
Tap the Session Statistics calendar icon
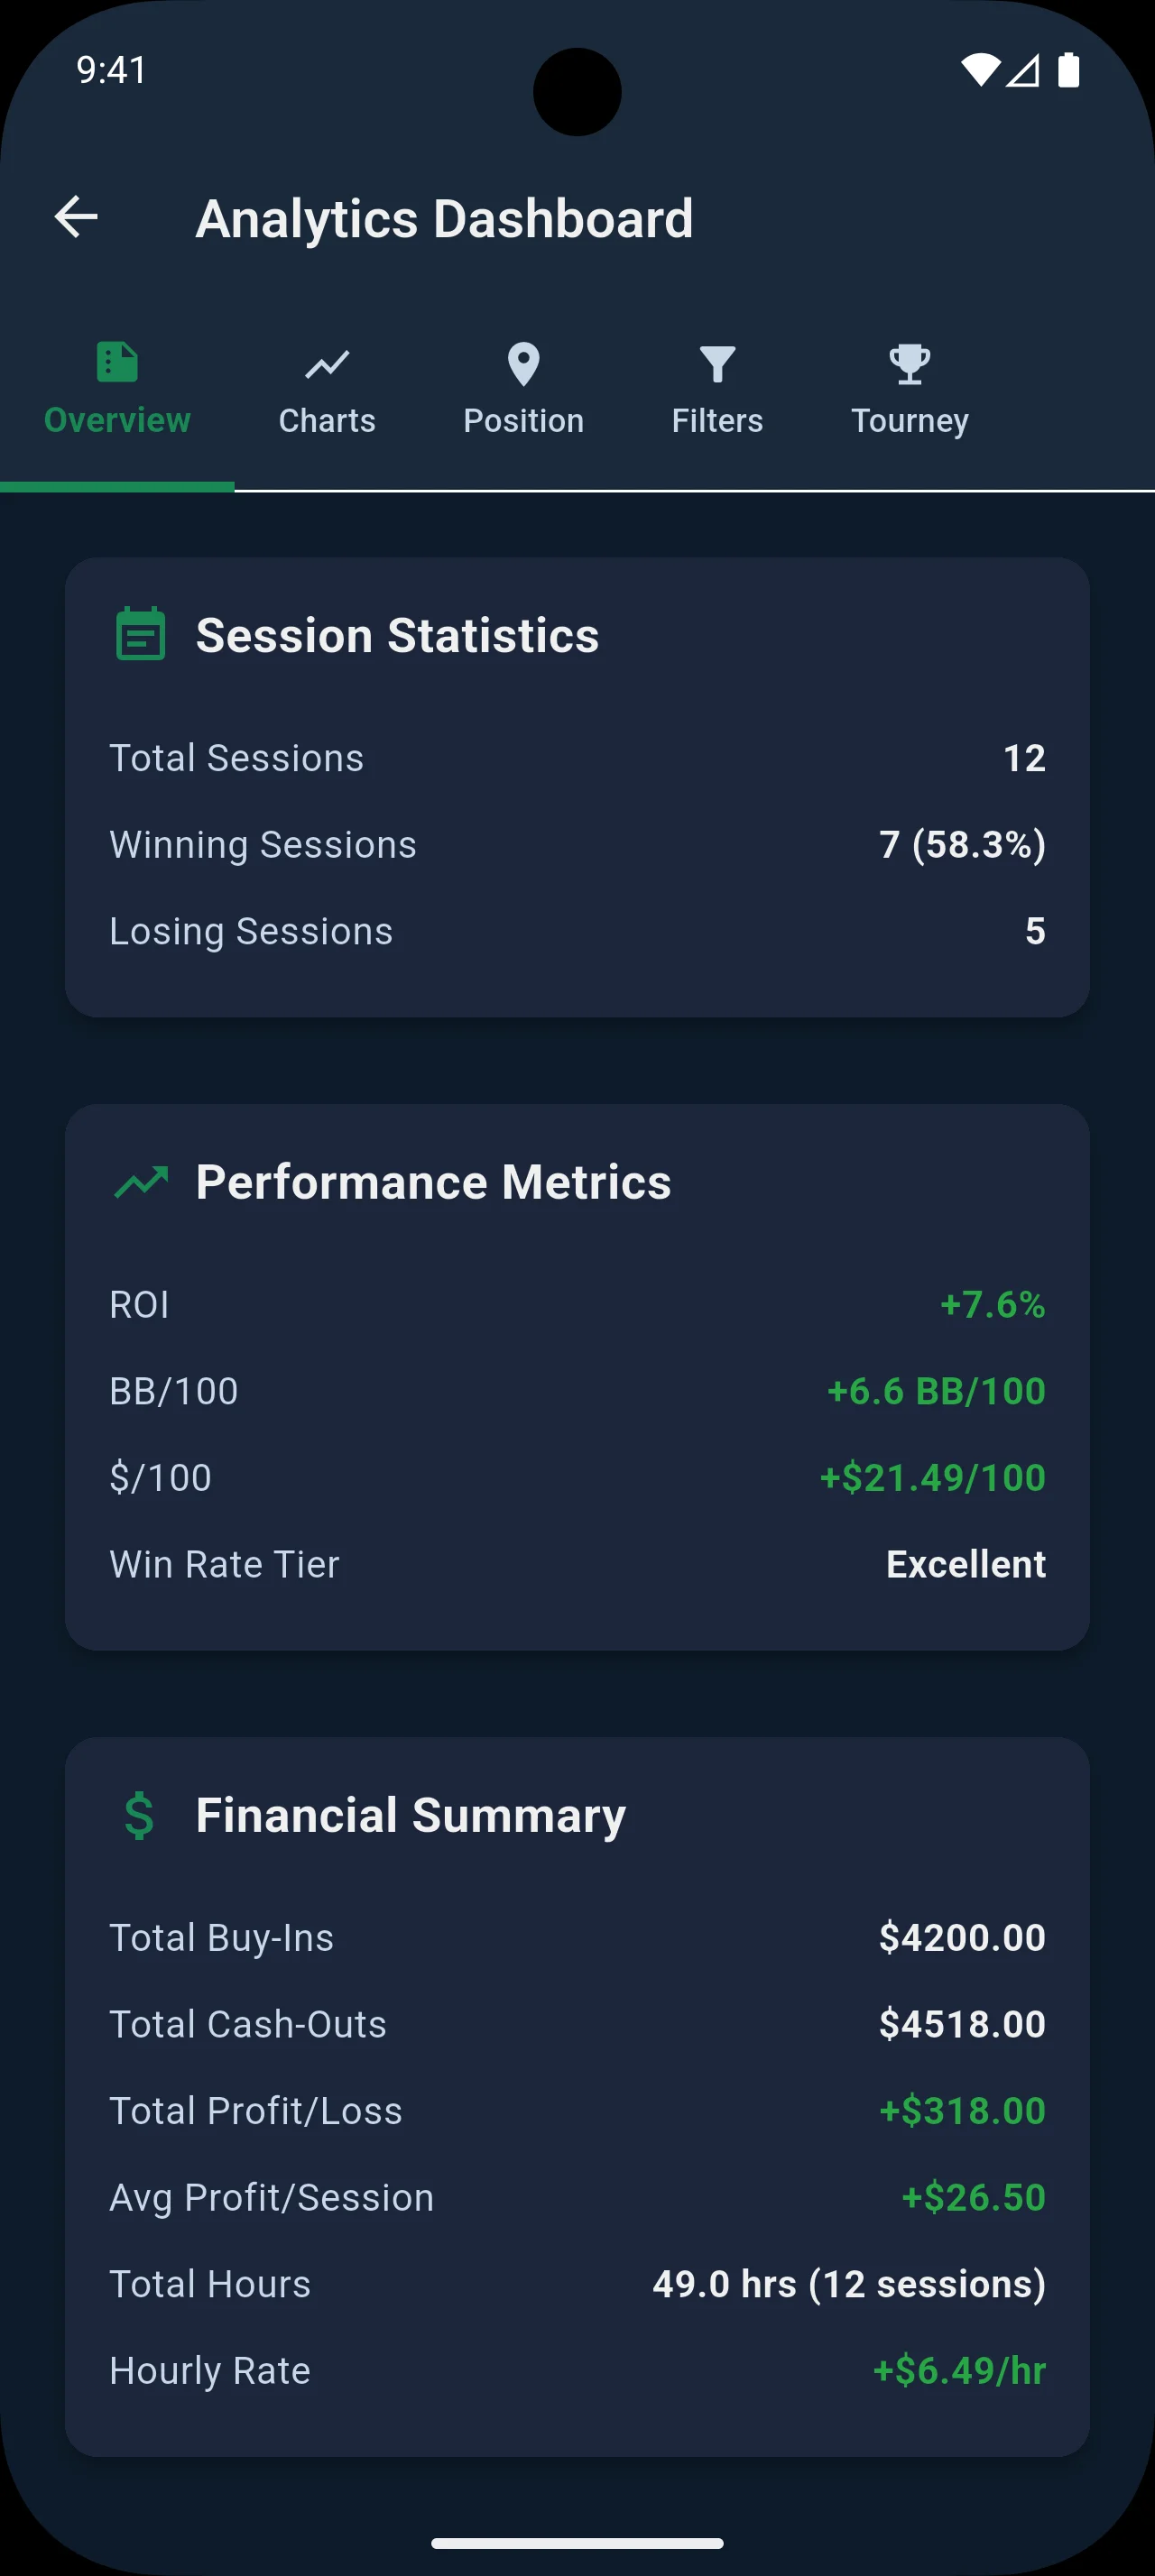point(139,634)
